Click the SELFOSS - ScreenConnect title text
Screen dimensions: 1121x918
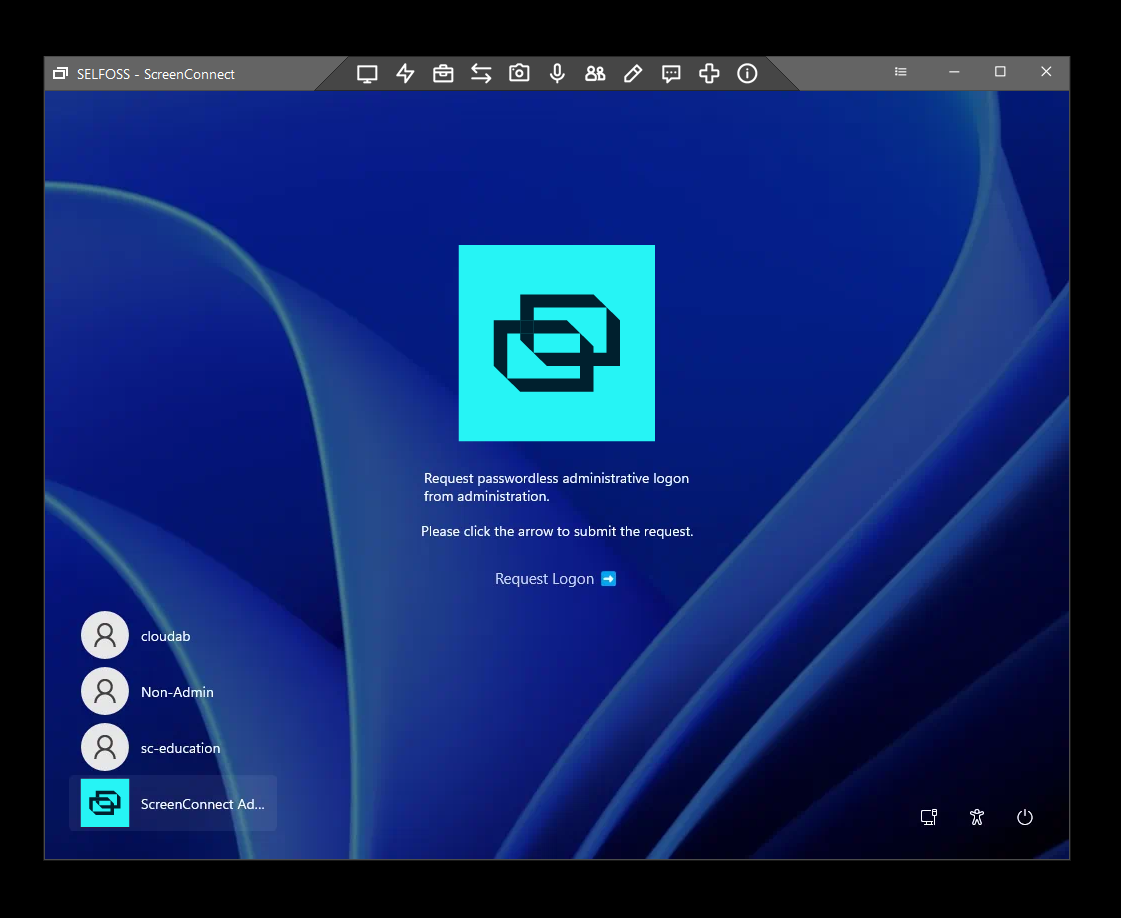tap(156, 74)
